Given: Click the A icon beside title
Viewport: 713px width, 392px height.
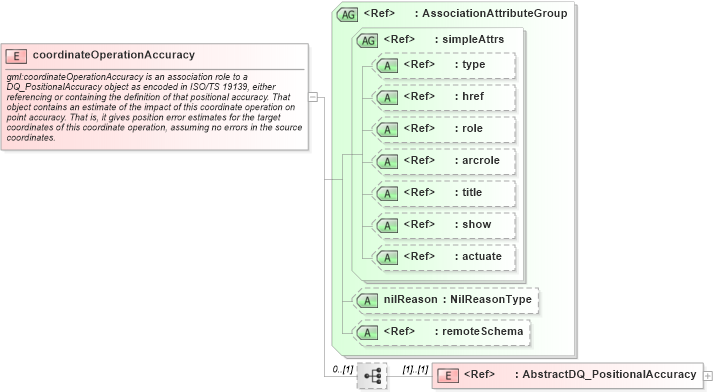Looking at the screenshot, I should point(387,194).
